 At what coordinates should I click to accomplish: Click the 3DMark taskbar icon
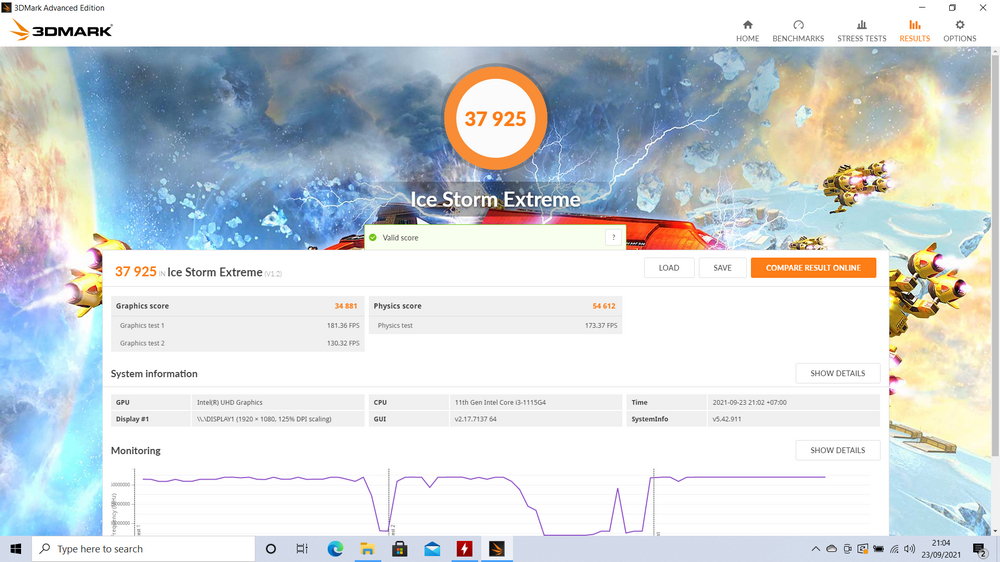497,549
